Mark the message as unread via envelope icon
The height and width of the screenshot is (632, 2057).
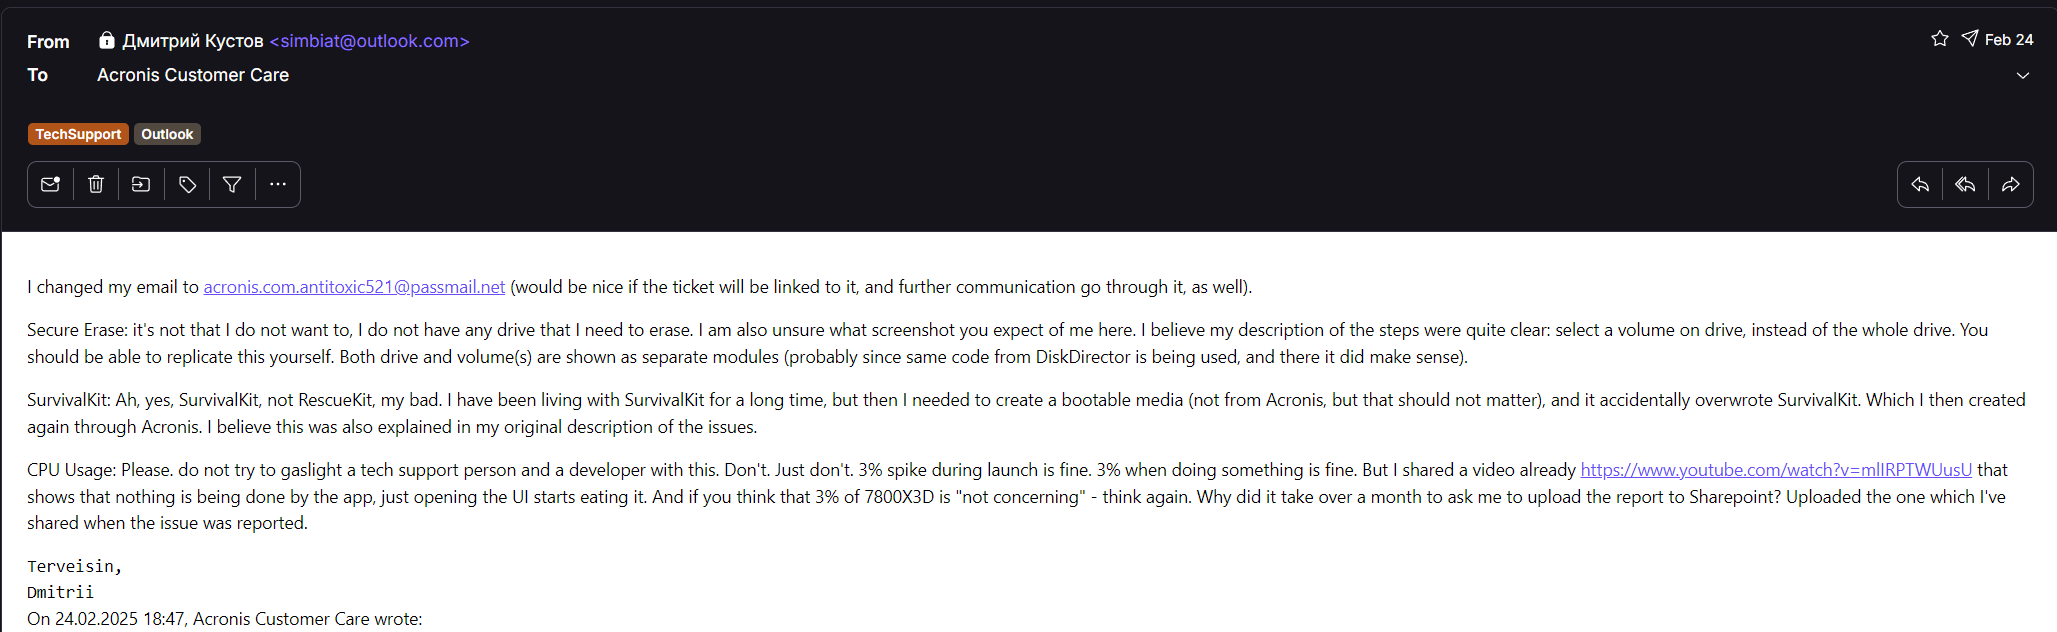click(50, 184)
